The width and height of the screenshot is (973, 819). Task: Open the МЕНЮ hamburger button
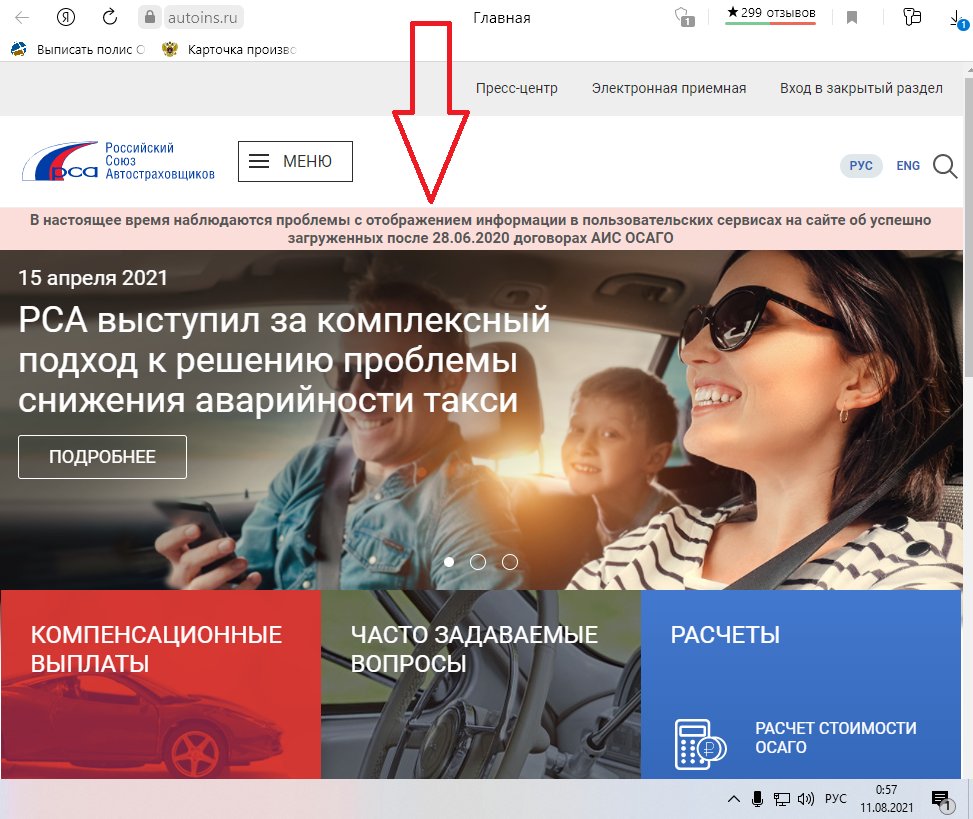pos(295,161)
